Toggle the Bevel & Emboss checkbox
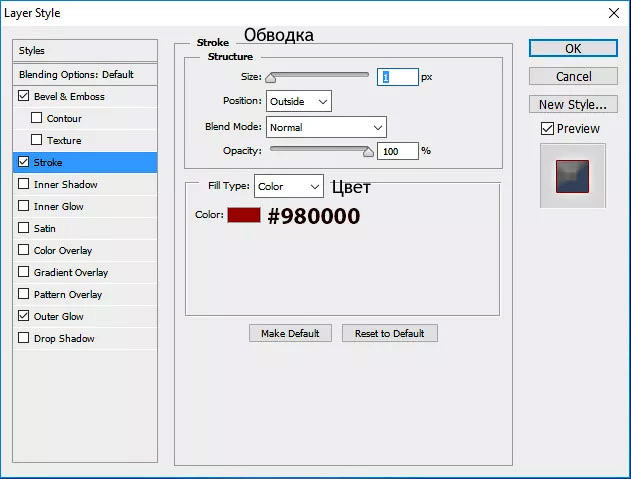Viewport: 631px width, 479px height. point(23,96)
